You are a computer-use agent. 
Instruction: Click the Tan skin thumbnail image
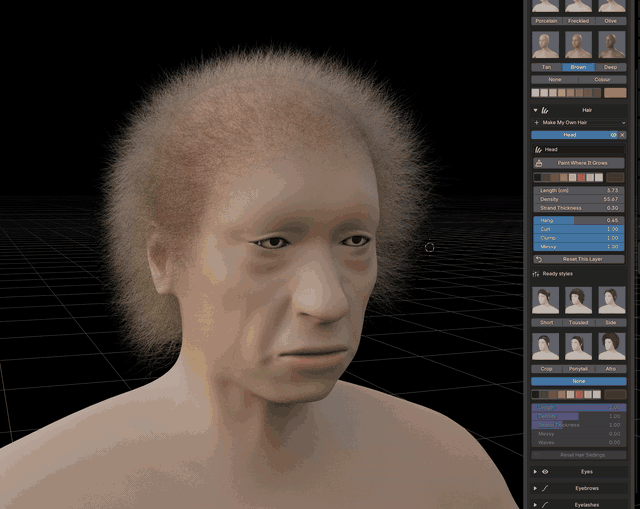point(546,45)
